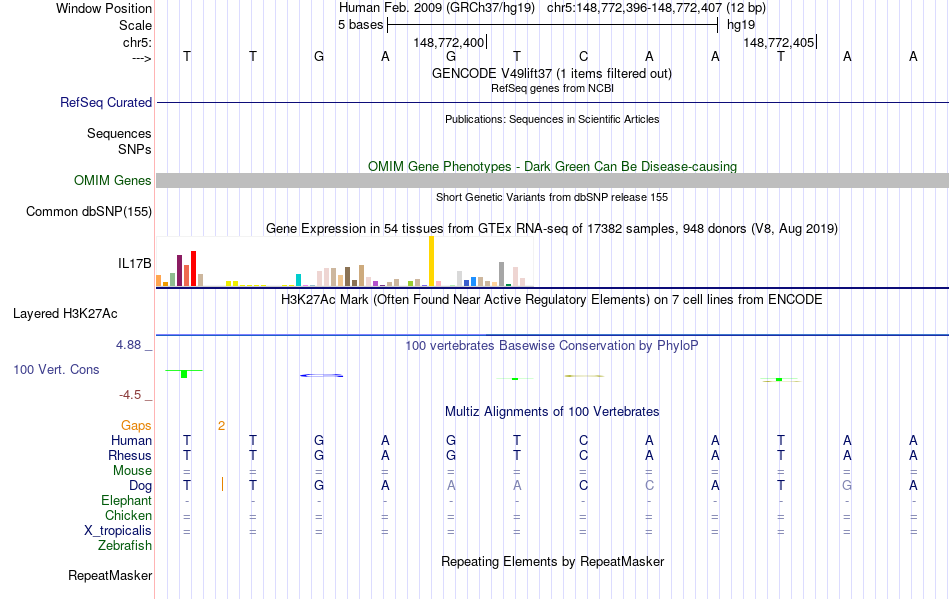Click the Multiz Alignments of 100 Vertebrates title

point(552,411)
